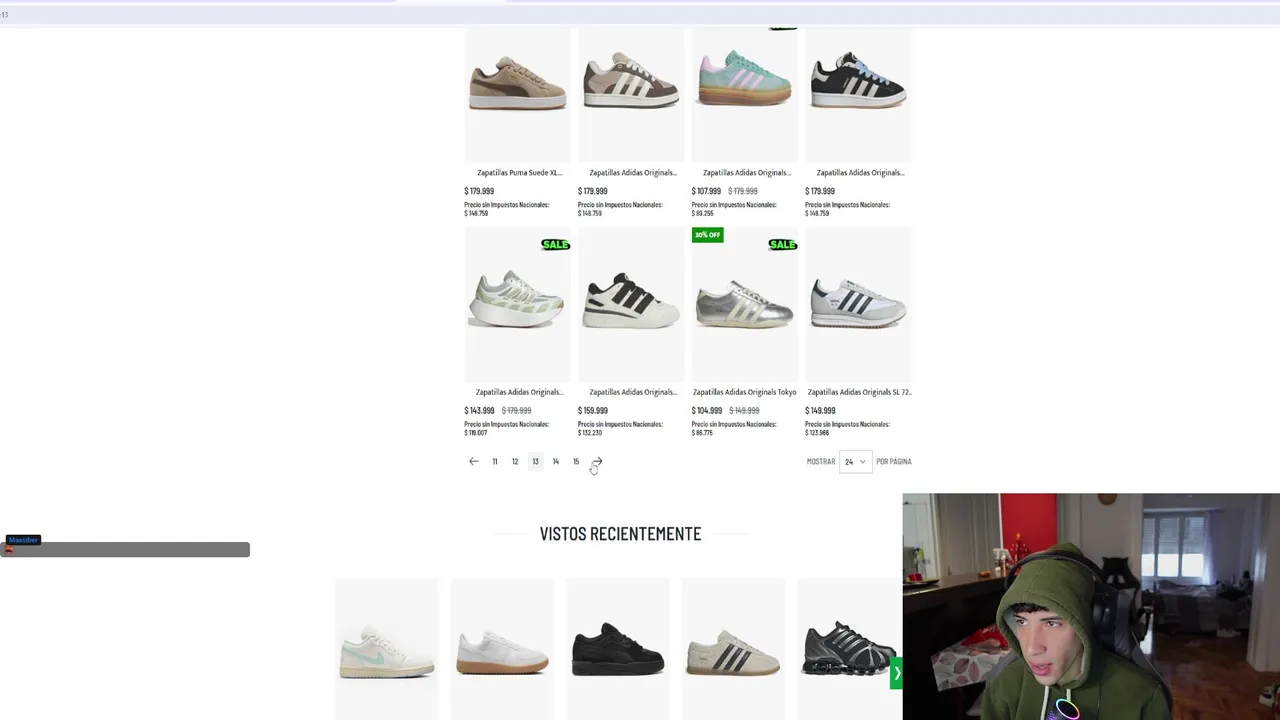Open recently viewed mint Jordan sneaker

click(386, 650)
